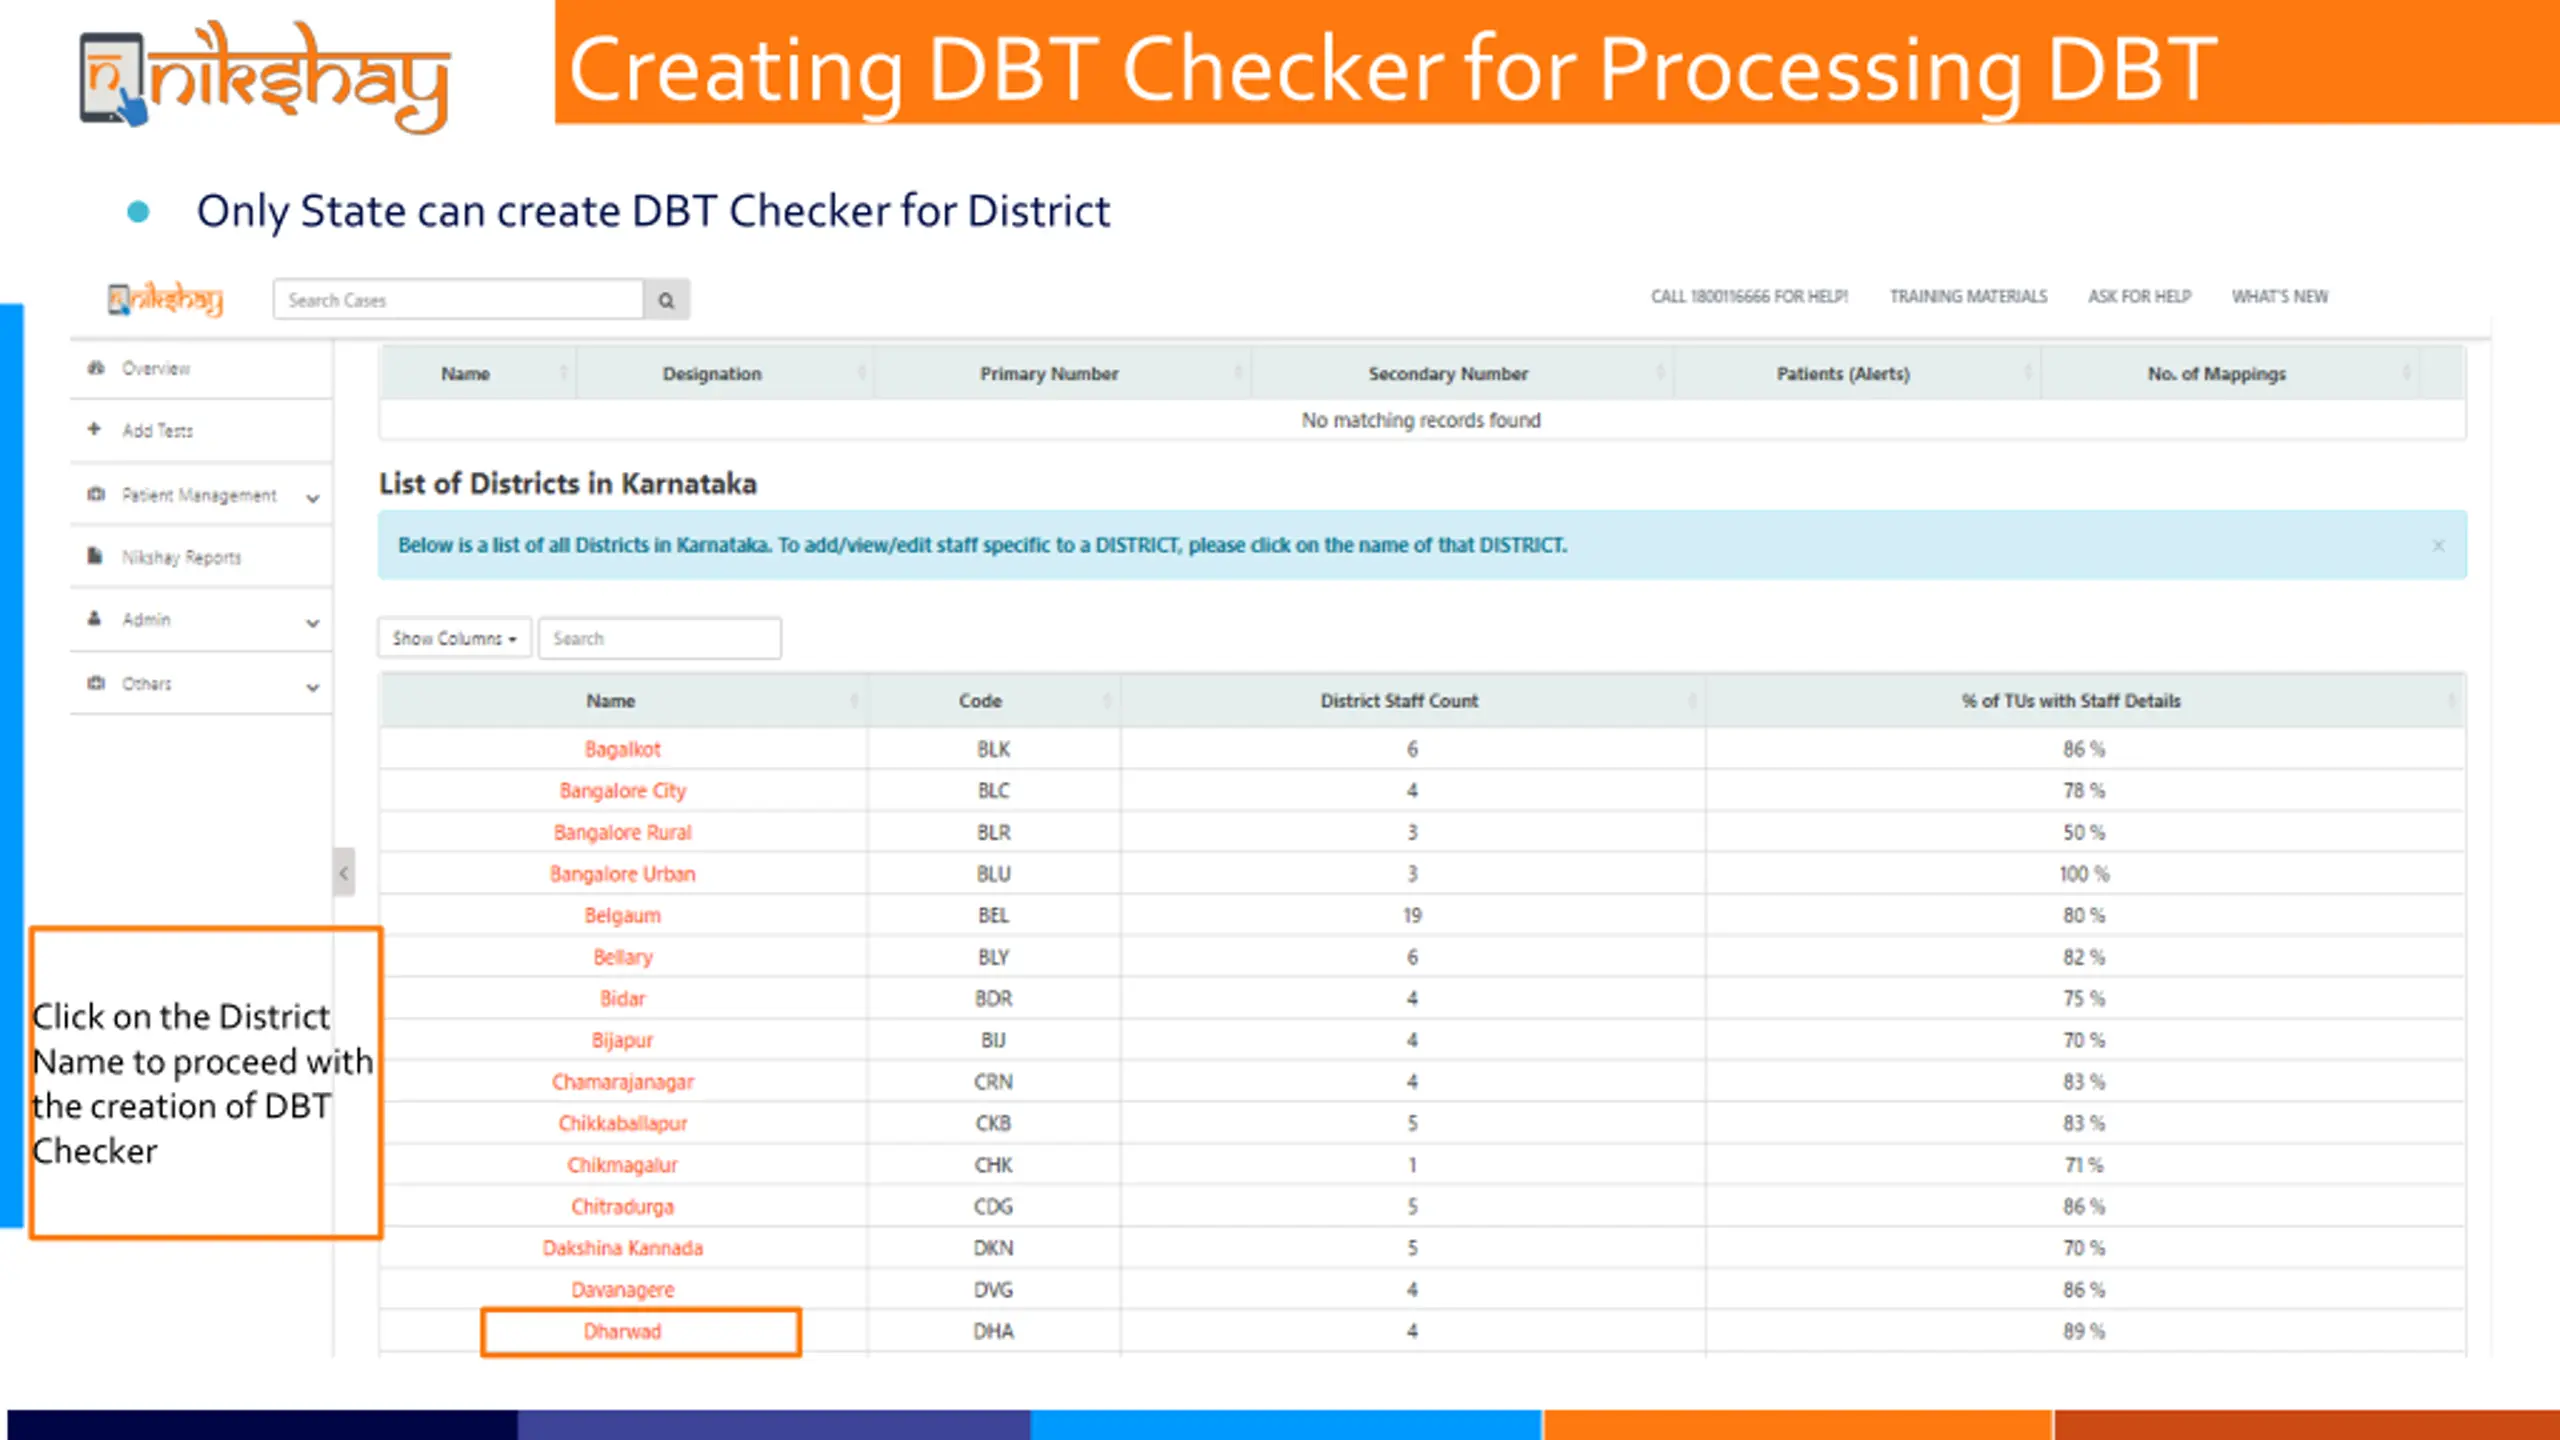
Task: Open the Others menu item
Action: click(147, 683)
